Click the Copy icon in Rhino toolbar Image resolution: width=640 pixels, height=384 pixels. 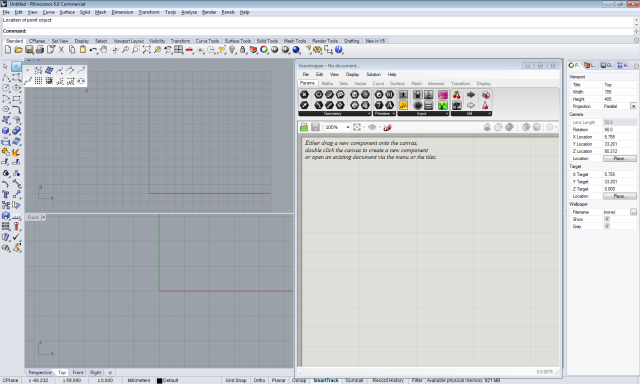(72, 50)
